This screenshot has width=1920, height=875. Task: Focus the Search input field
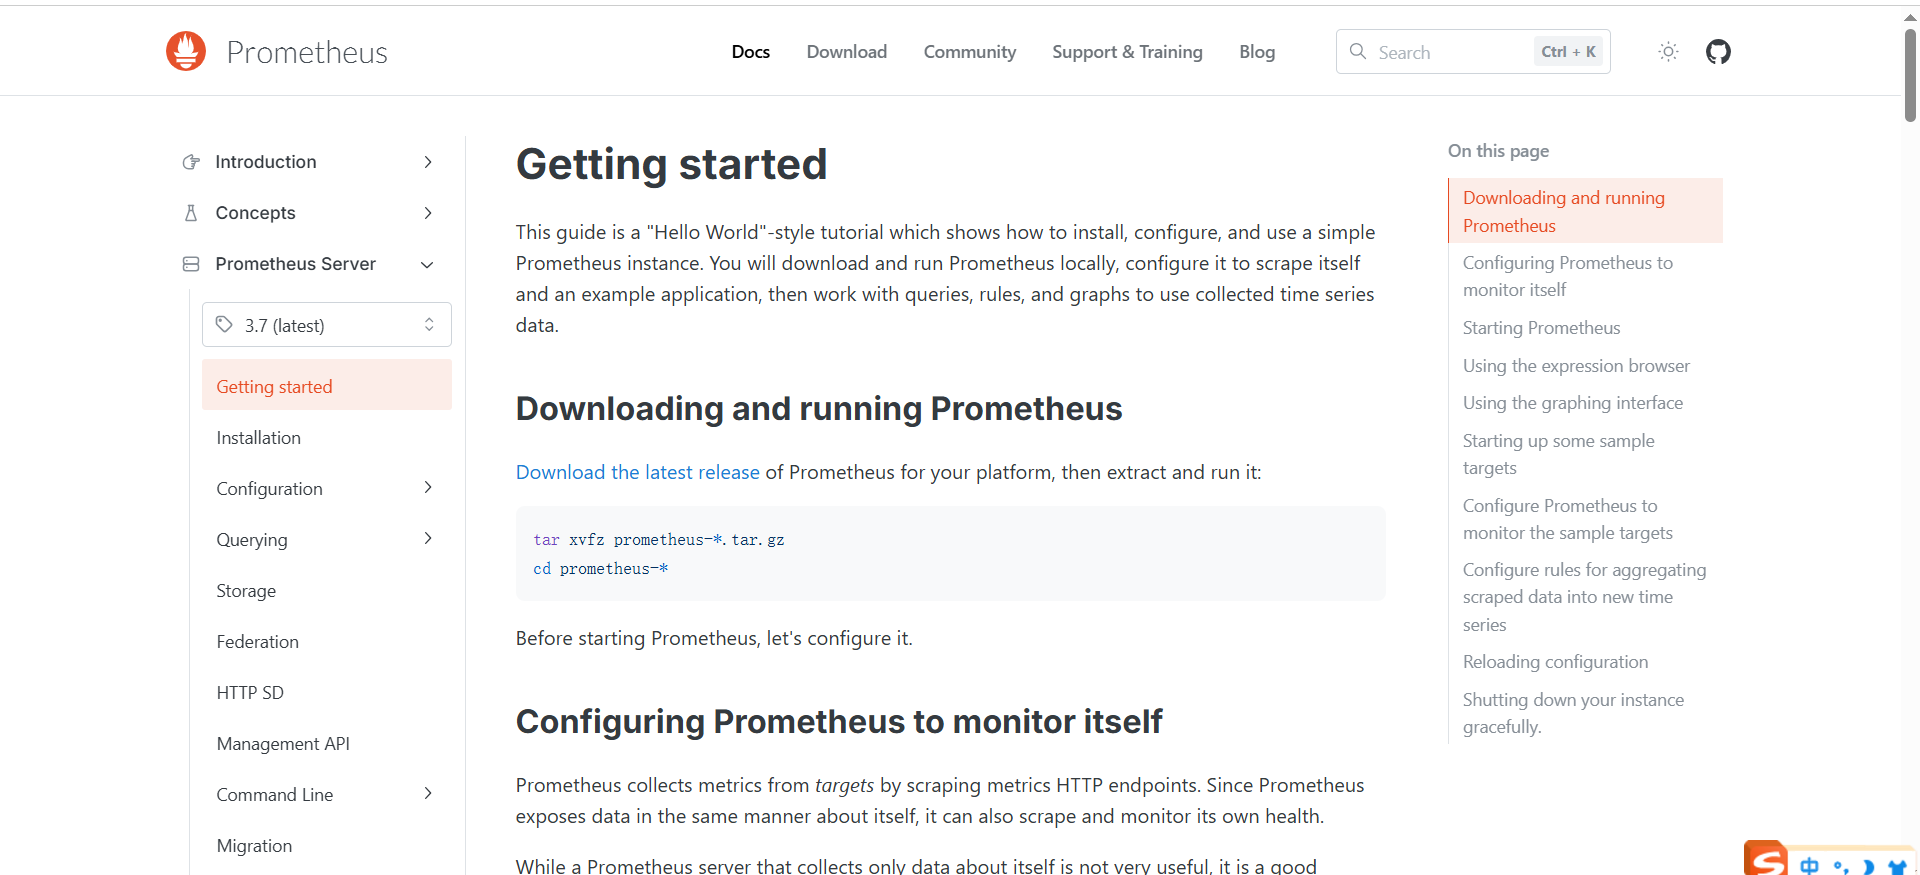tap(1473, 52)
